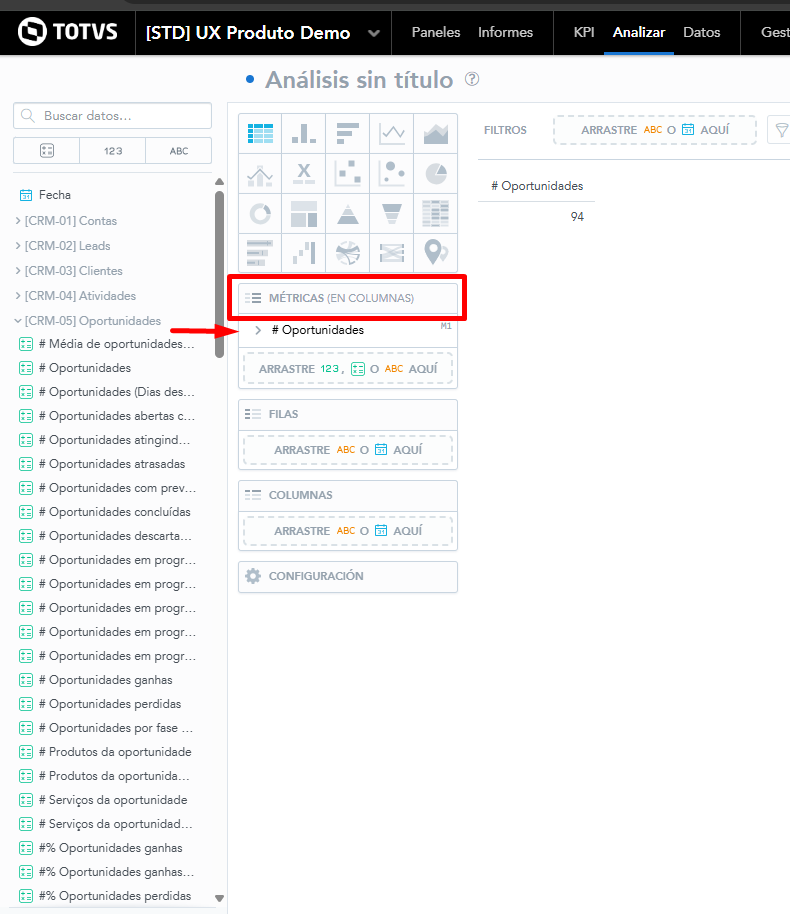Image resolution: width=790 pixels, height=914 pixels.
Task: Choose the Heatmap visualization
Action: (436, 213)
